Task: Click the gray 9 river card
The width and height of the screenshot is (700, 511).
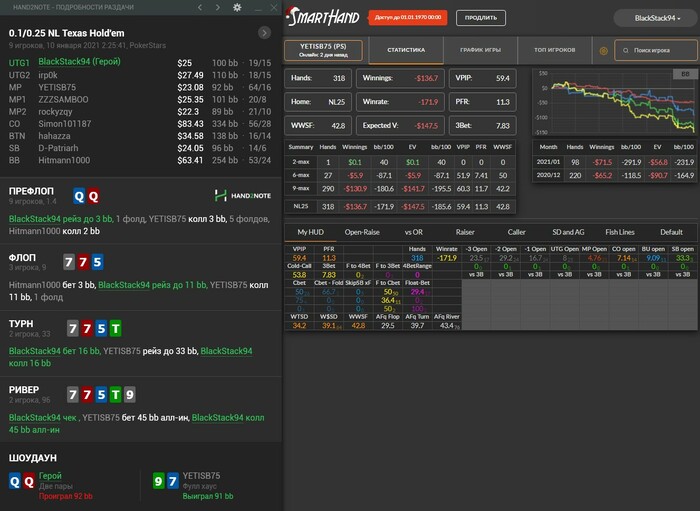Action: (x=129, y=395)
